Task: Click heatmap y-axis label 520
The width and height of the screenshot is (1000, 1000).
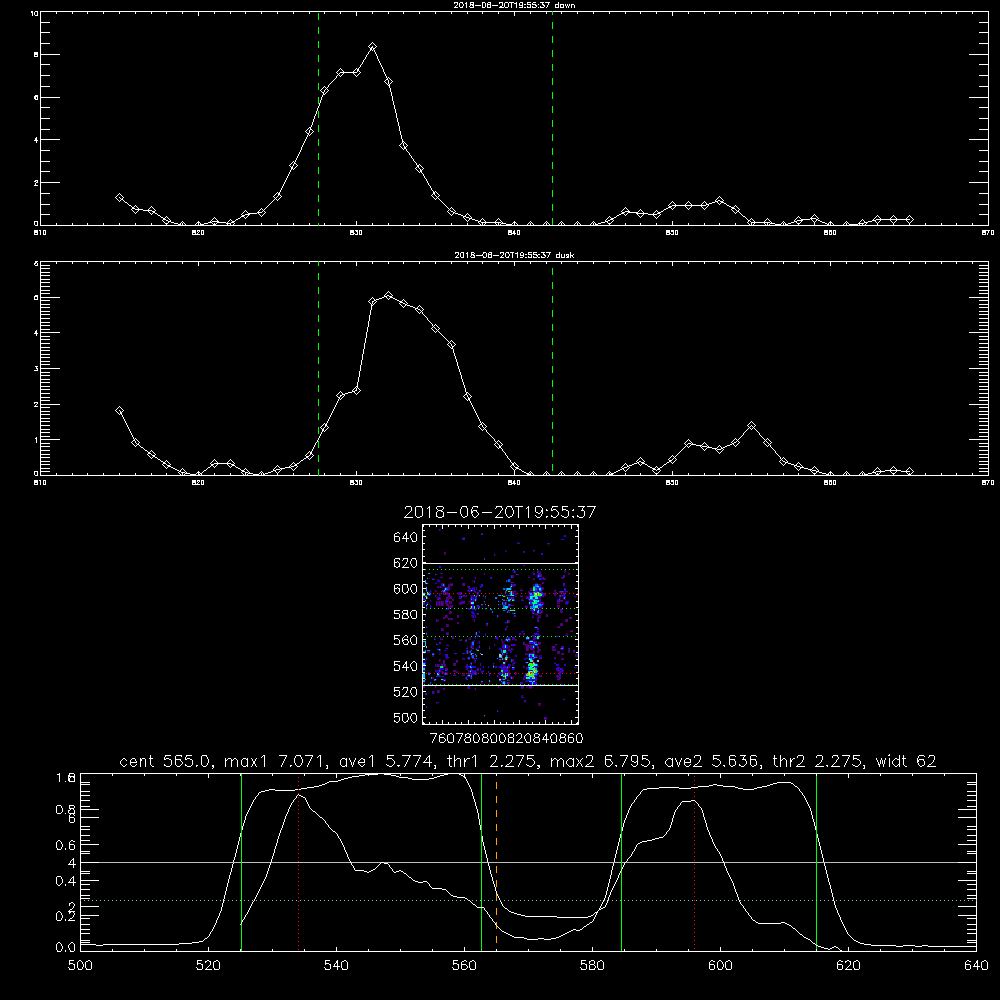Action: pyautogui.click(x=405, y=692)
